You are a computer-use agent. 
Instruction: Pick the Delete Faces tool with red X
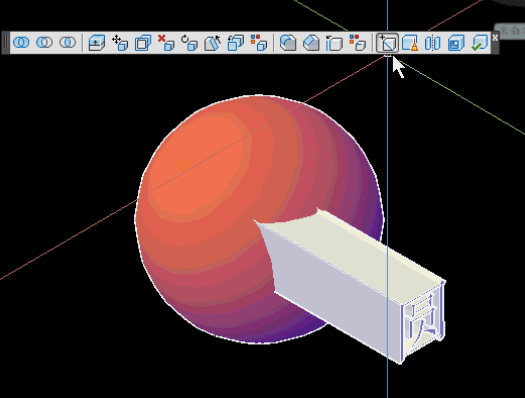point(166,43)
